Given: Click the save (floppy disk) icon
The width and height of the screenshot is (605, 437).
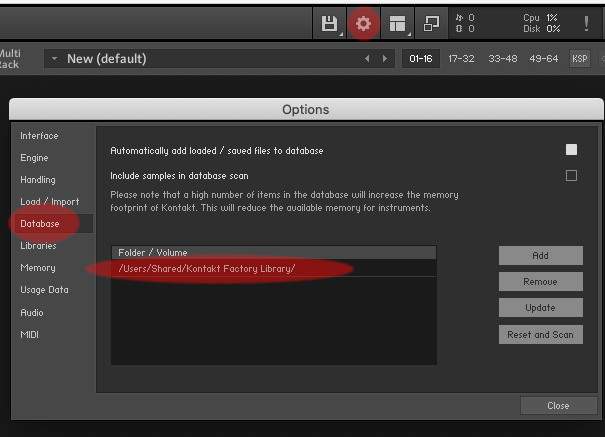Looking at the screenshot, I should tap(329, 23).
